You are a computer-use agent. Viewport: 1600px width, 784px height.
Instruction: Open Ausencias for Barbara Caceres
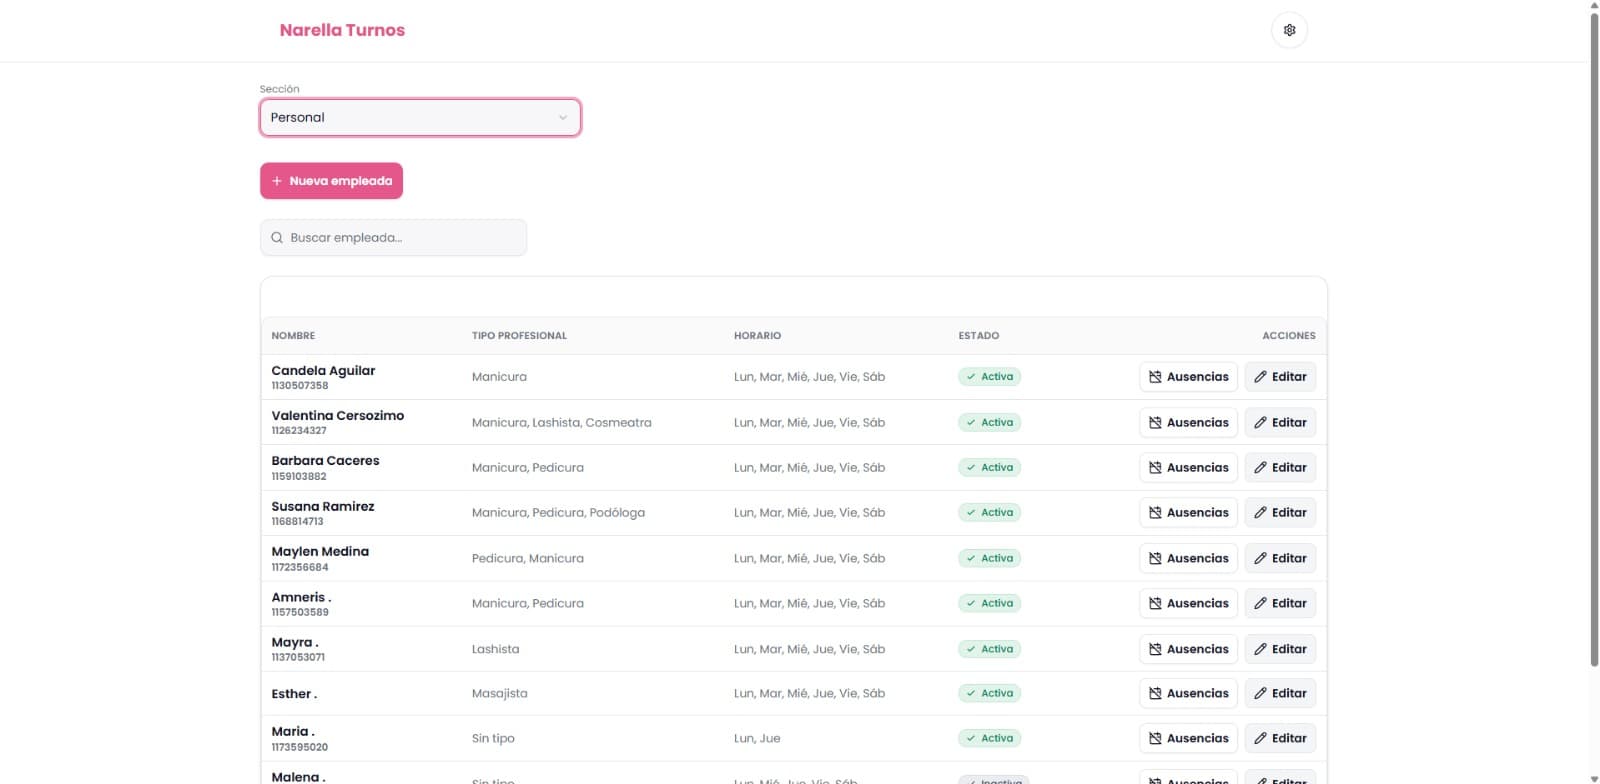1188,468
